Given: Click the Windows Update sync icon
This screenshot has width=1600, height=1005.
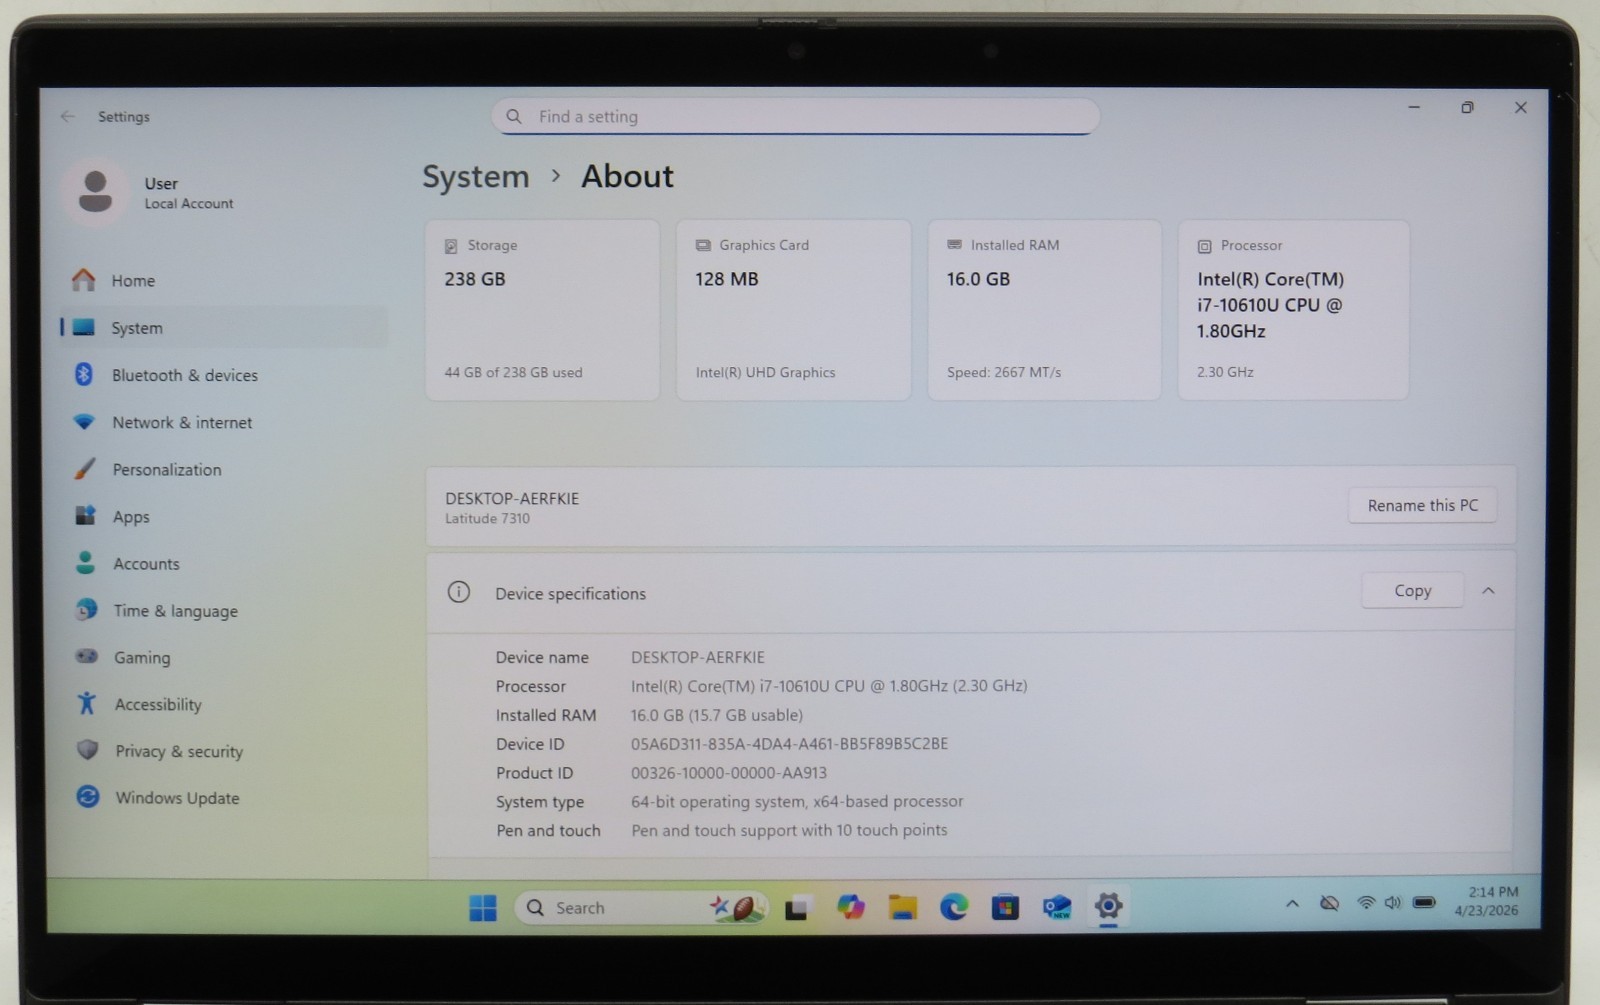Looking at the screenshot, I should [88, 796].
